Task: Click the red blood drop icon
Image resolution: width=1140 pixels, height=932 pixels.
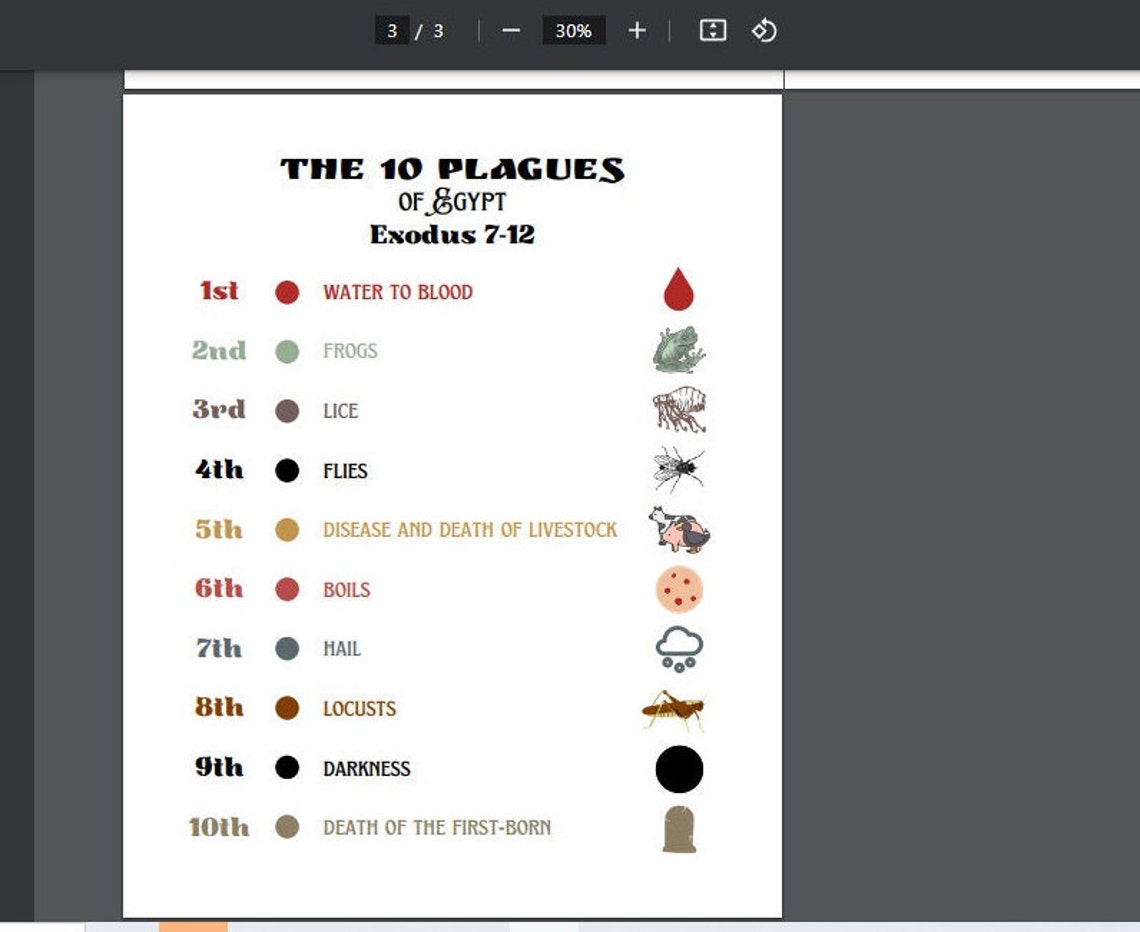Action: (x=677, y=288)
